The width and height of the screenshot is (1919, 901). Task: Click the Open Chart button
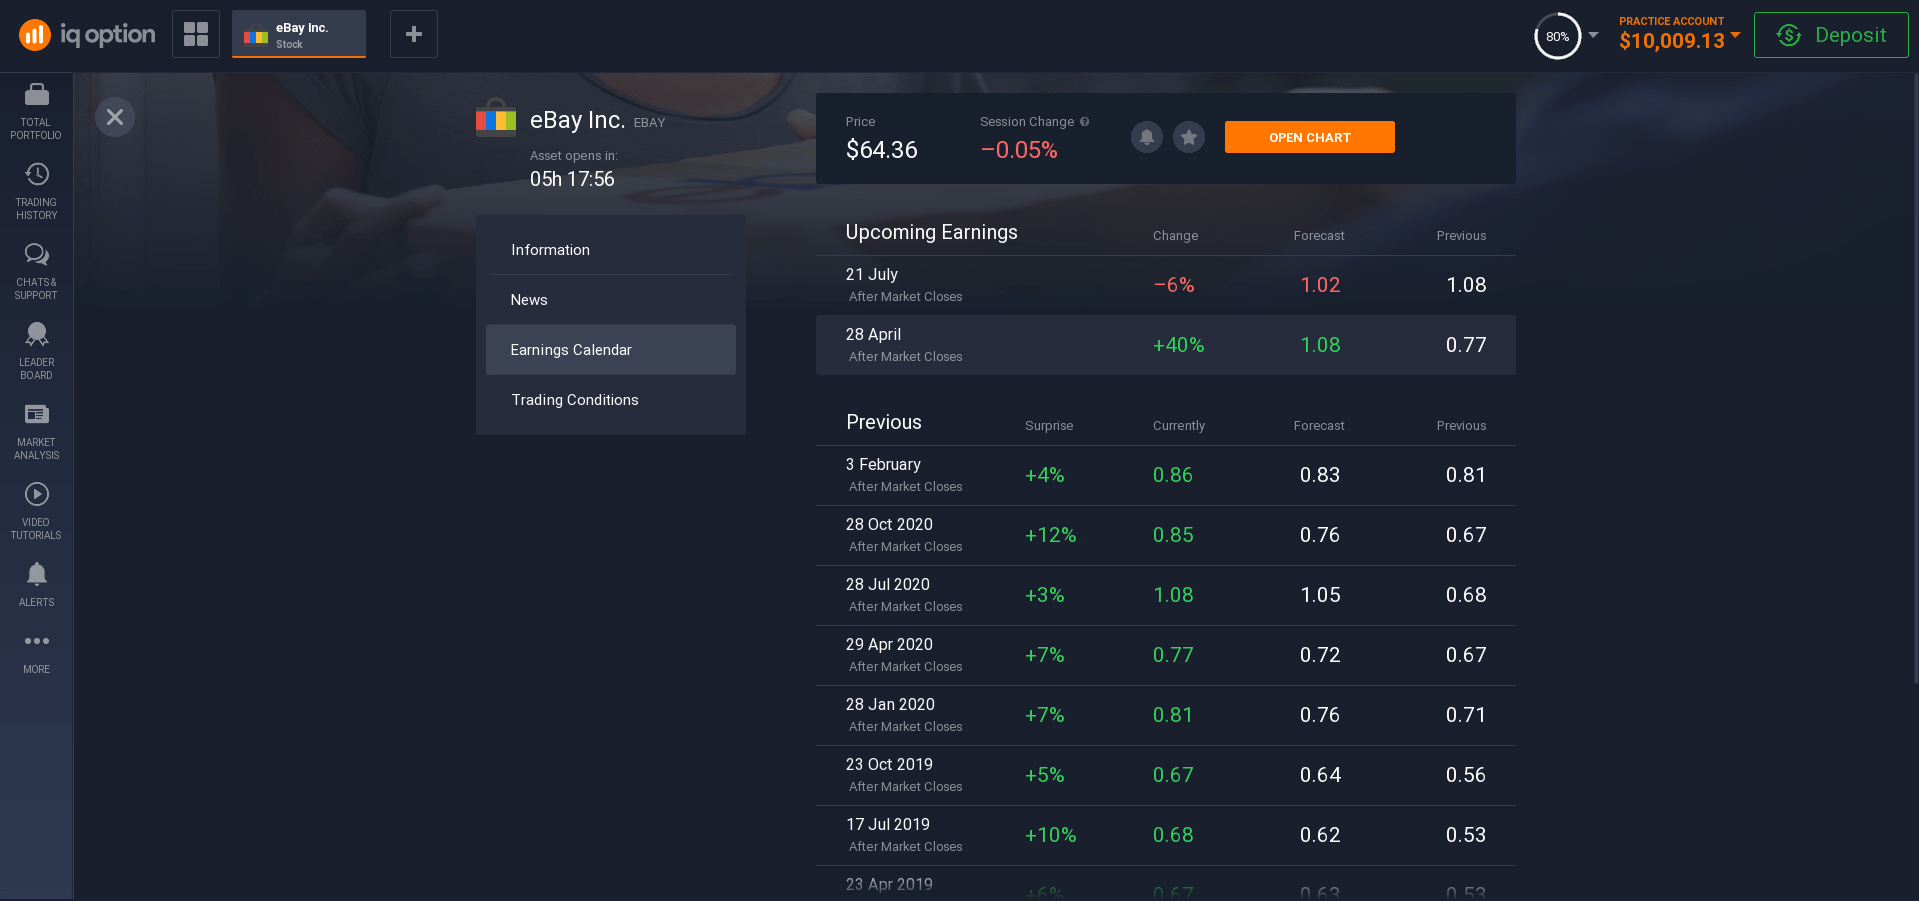(x=1309, y=137)
